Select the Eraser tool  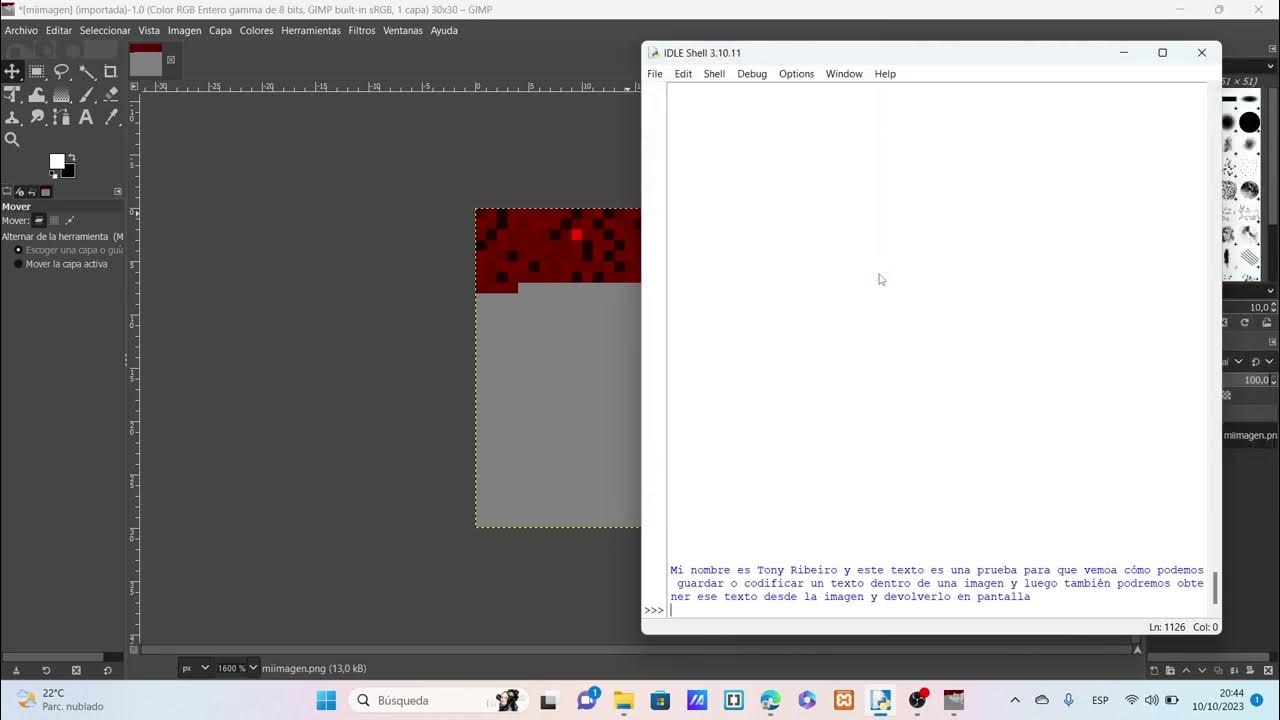(110, 95)
